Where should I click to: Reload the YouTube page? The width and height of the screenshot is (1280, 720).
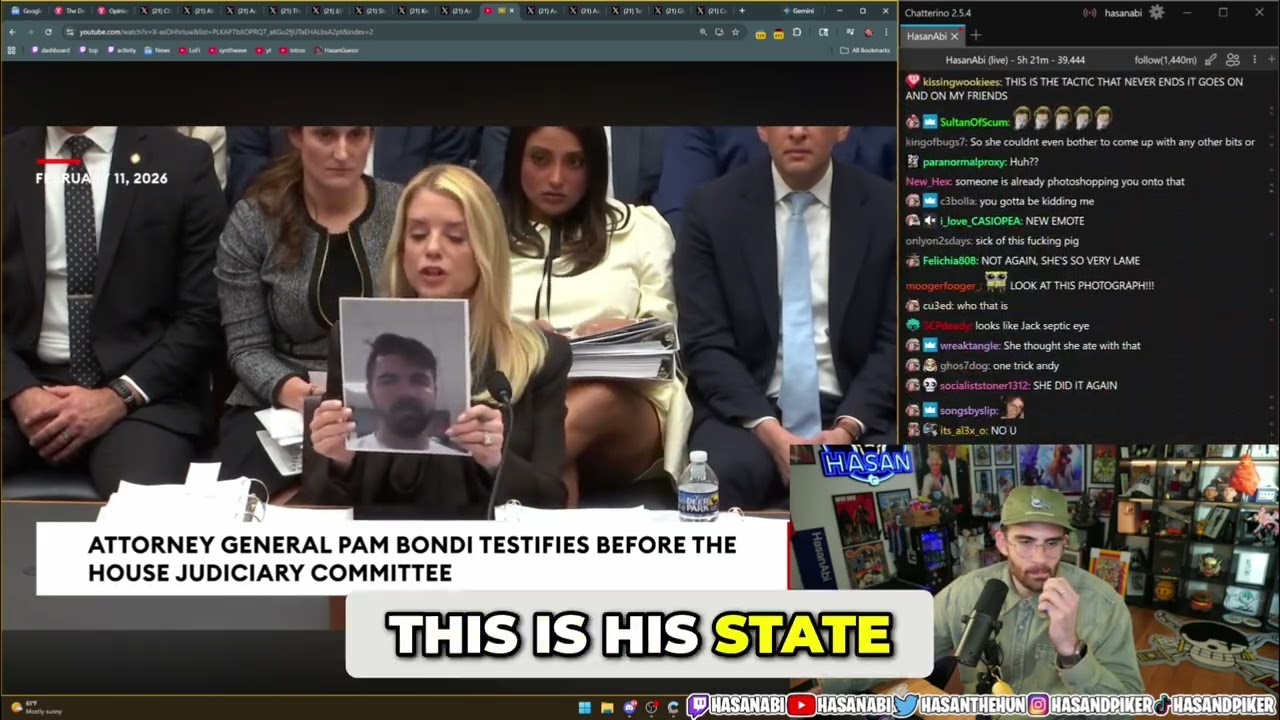tap(48, 32)
